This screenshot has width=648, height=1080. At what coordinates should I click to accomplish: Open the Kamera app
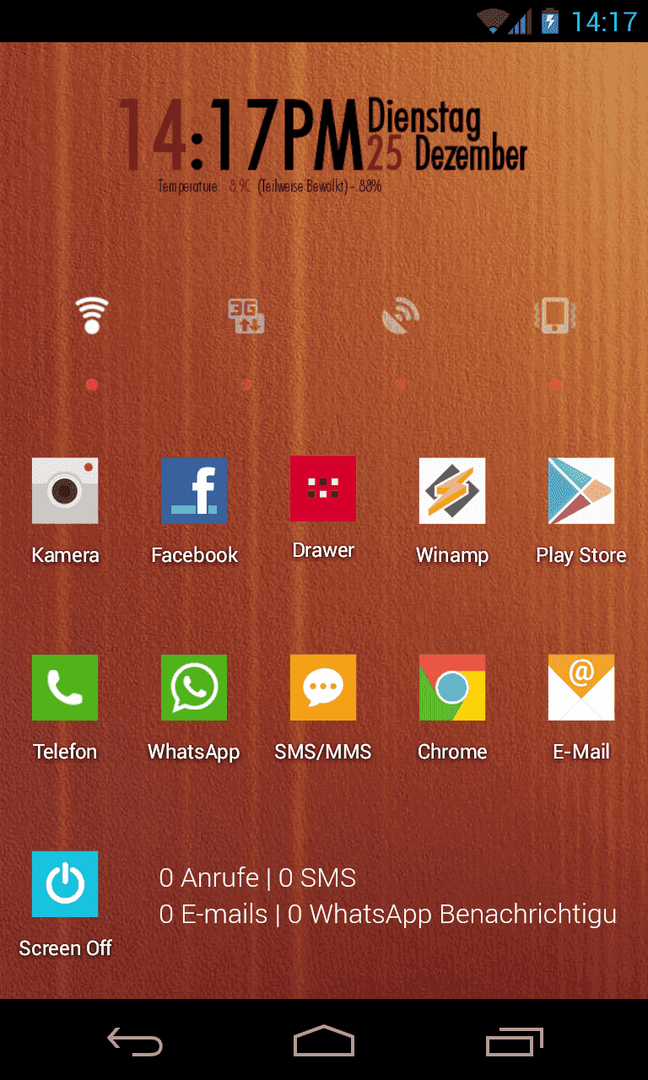tap(65, 490)
